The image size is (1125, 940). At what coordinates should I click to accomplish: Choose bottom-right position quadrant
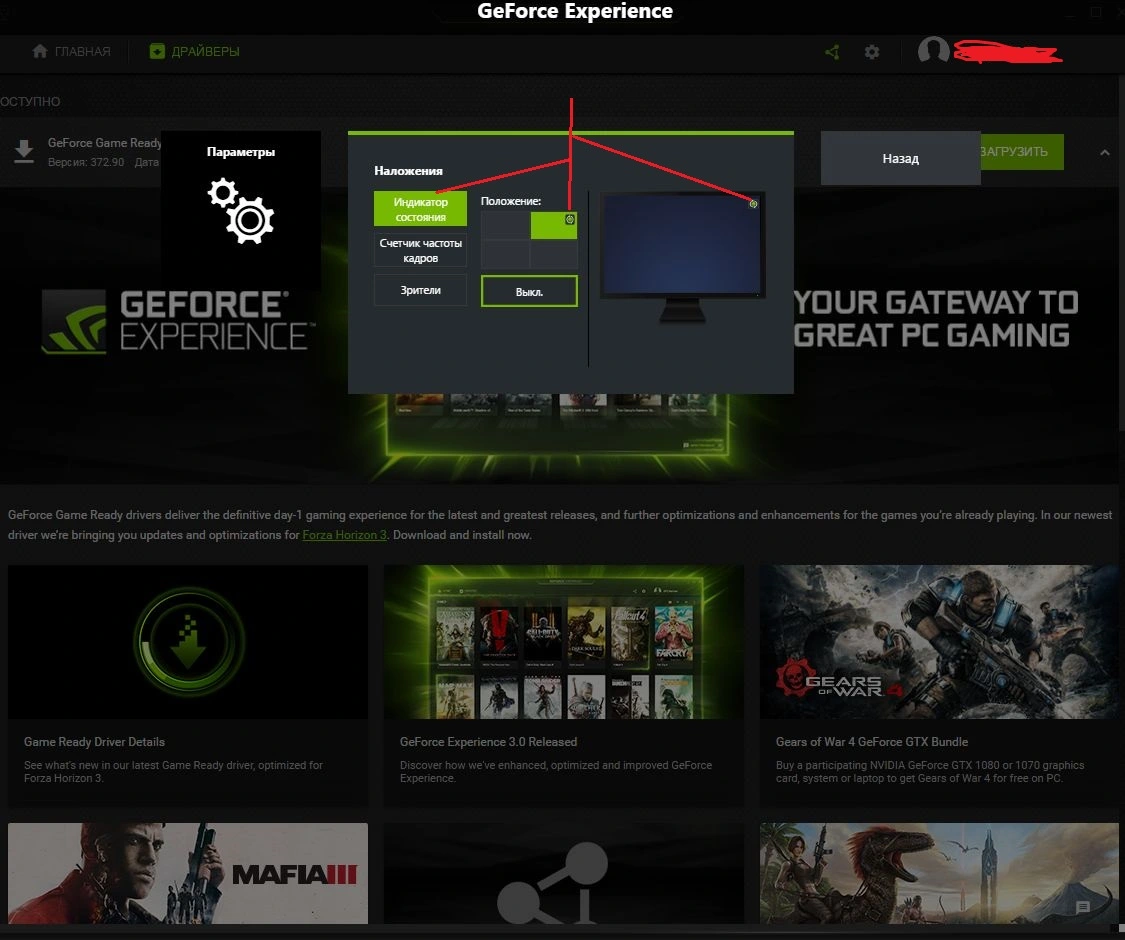(x=554, y=254)
